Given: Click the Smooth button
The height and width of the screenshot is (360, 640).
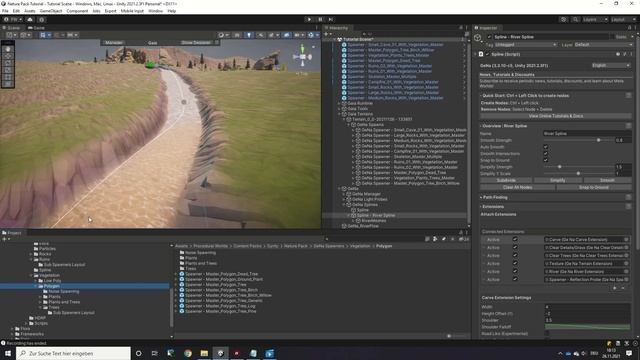Looking at the screenshot, I should pos(607,180).
